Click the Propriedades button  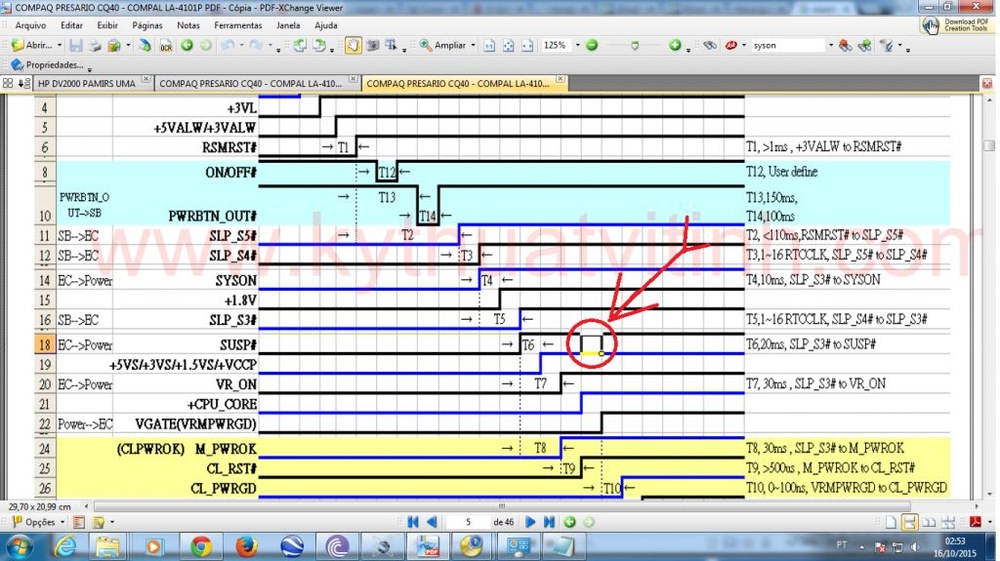[48, 64]
